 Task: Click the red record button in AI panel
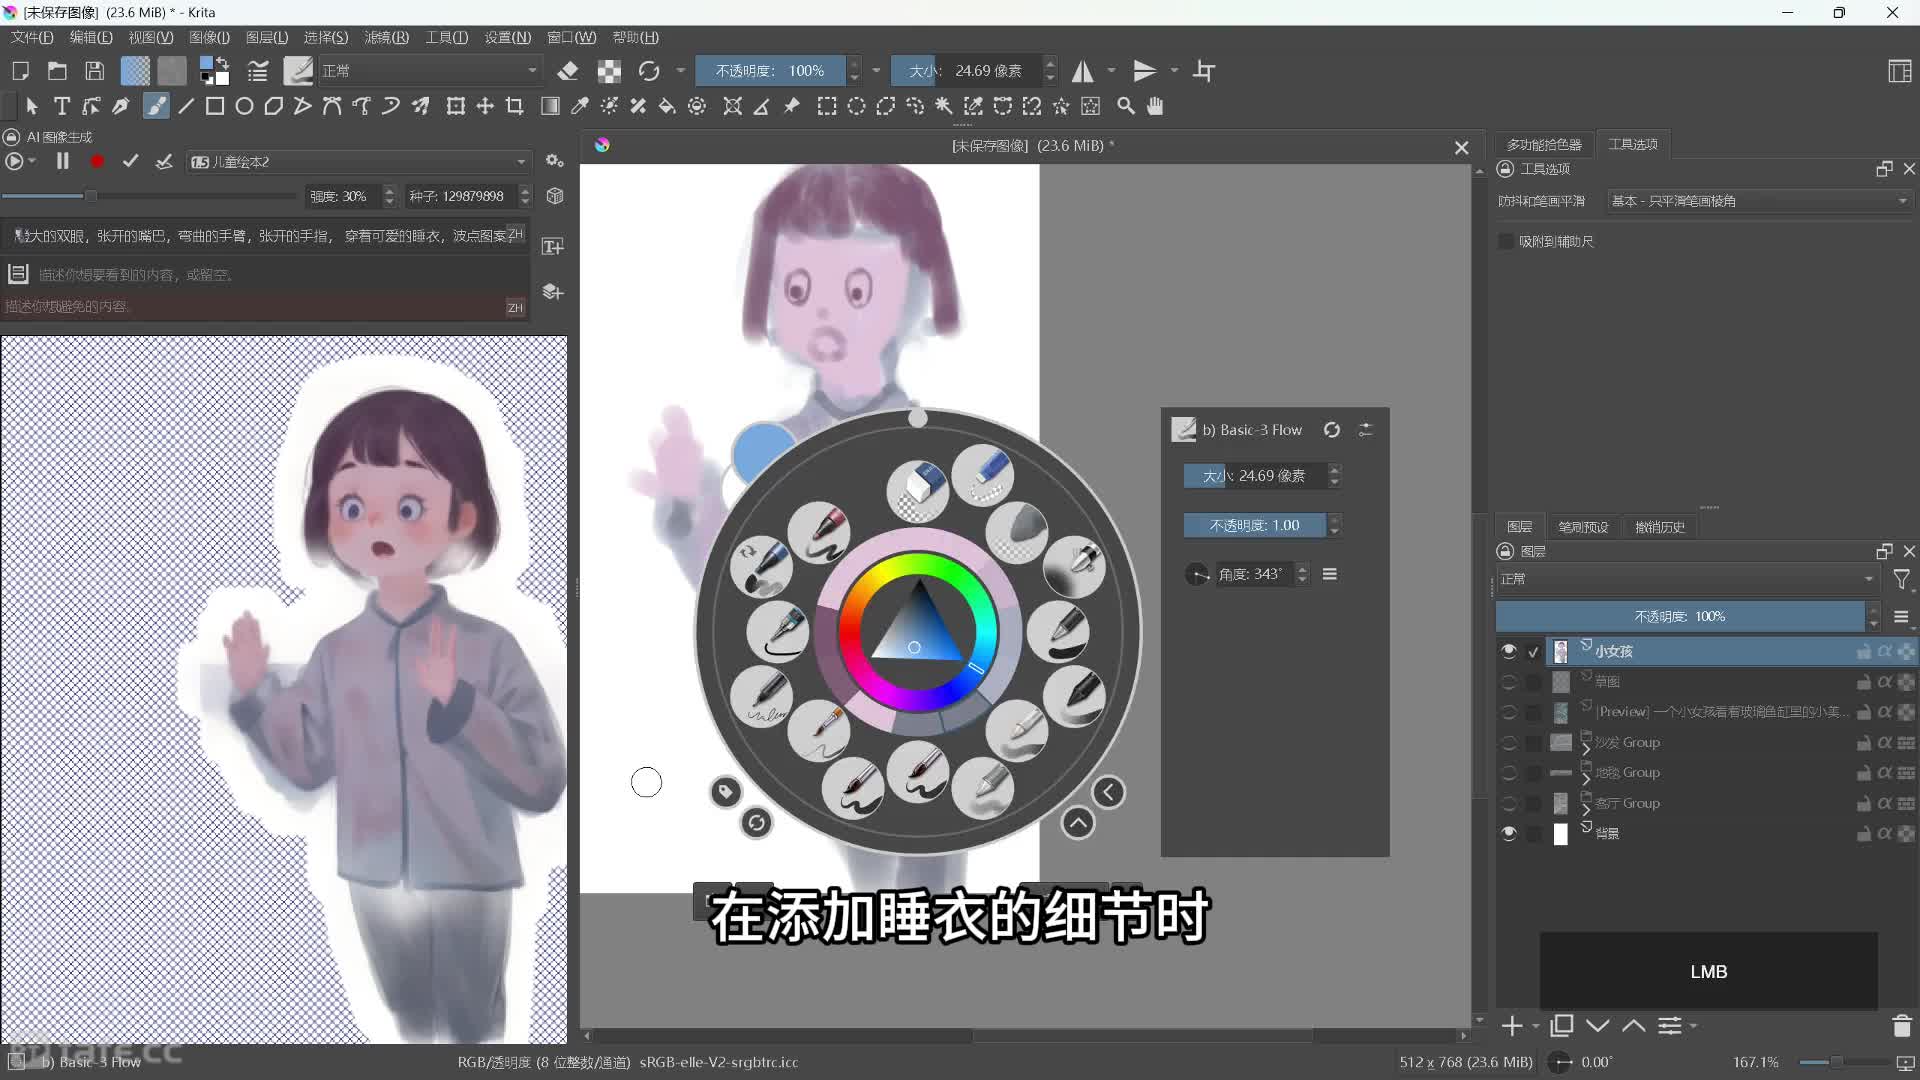point(97,161)
